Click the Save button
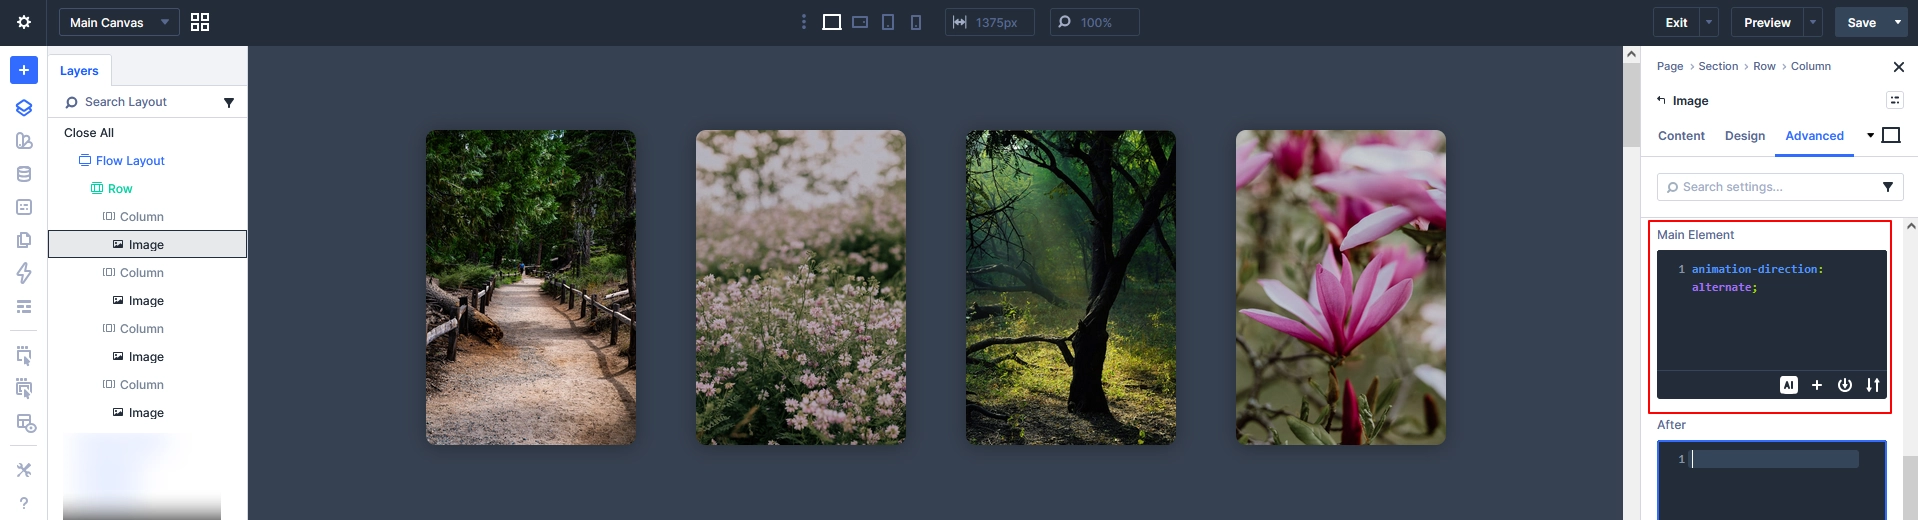 pyautogui.click(x=1861, y=22)
